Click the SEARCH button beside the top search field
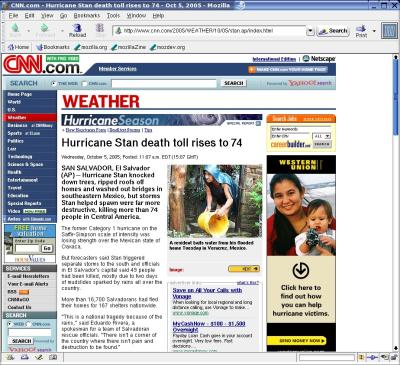The height and width of the screenshot is (365, 400). coord(234,83)
